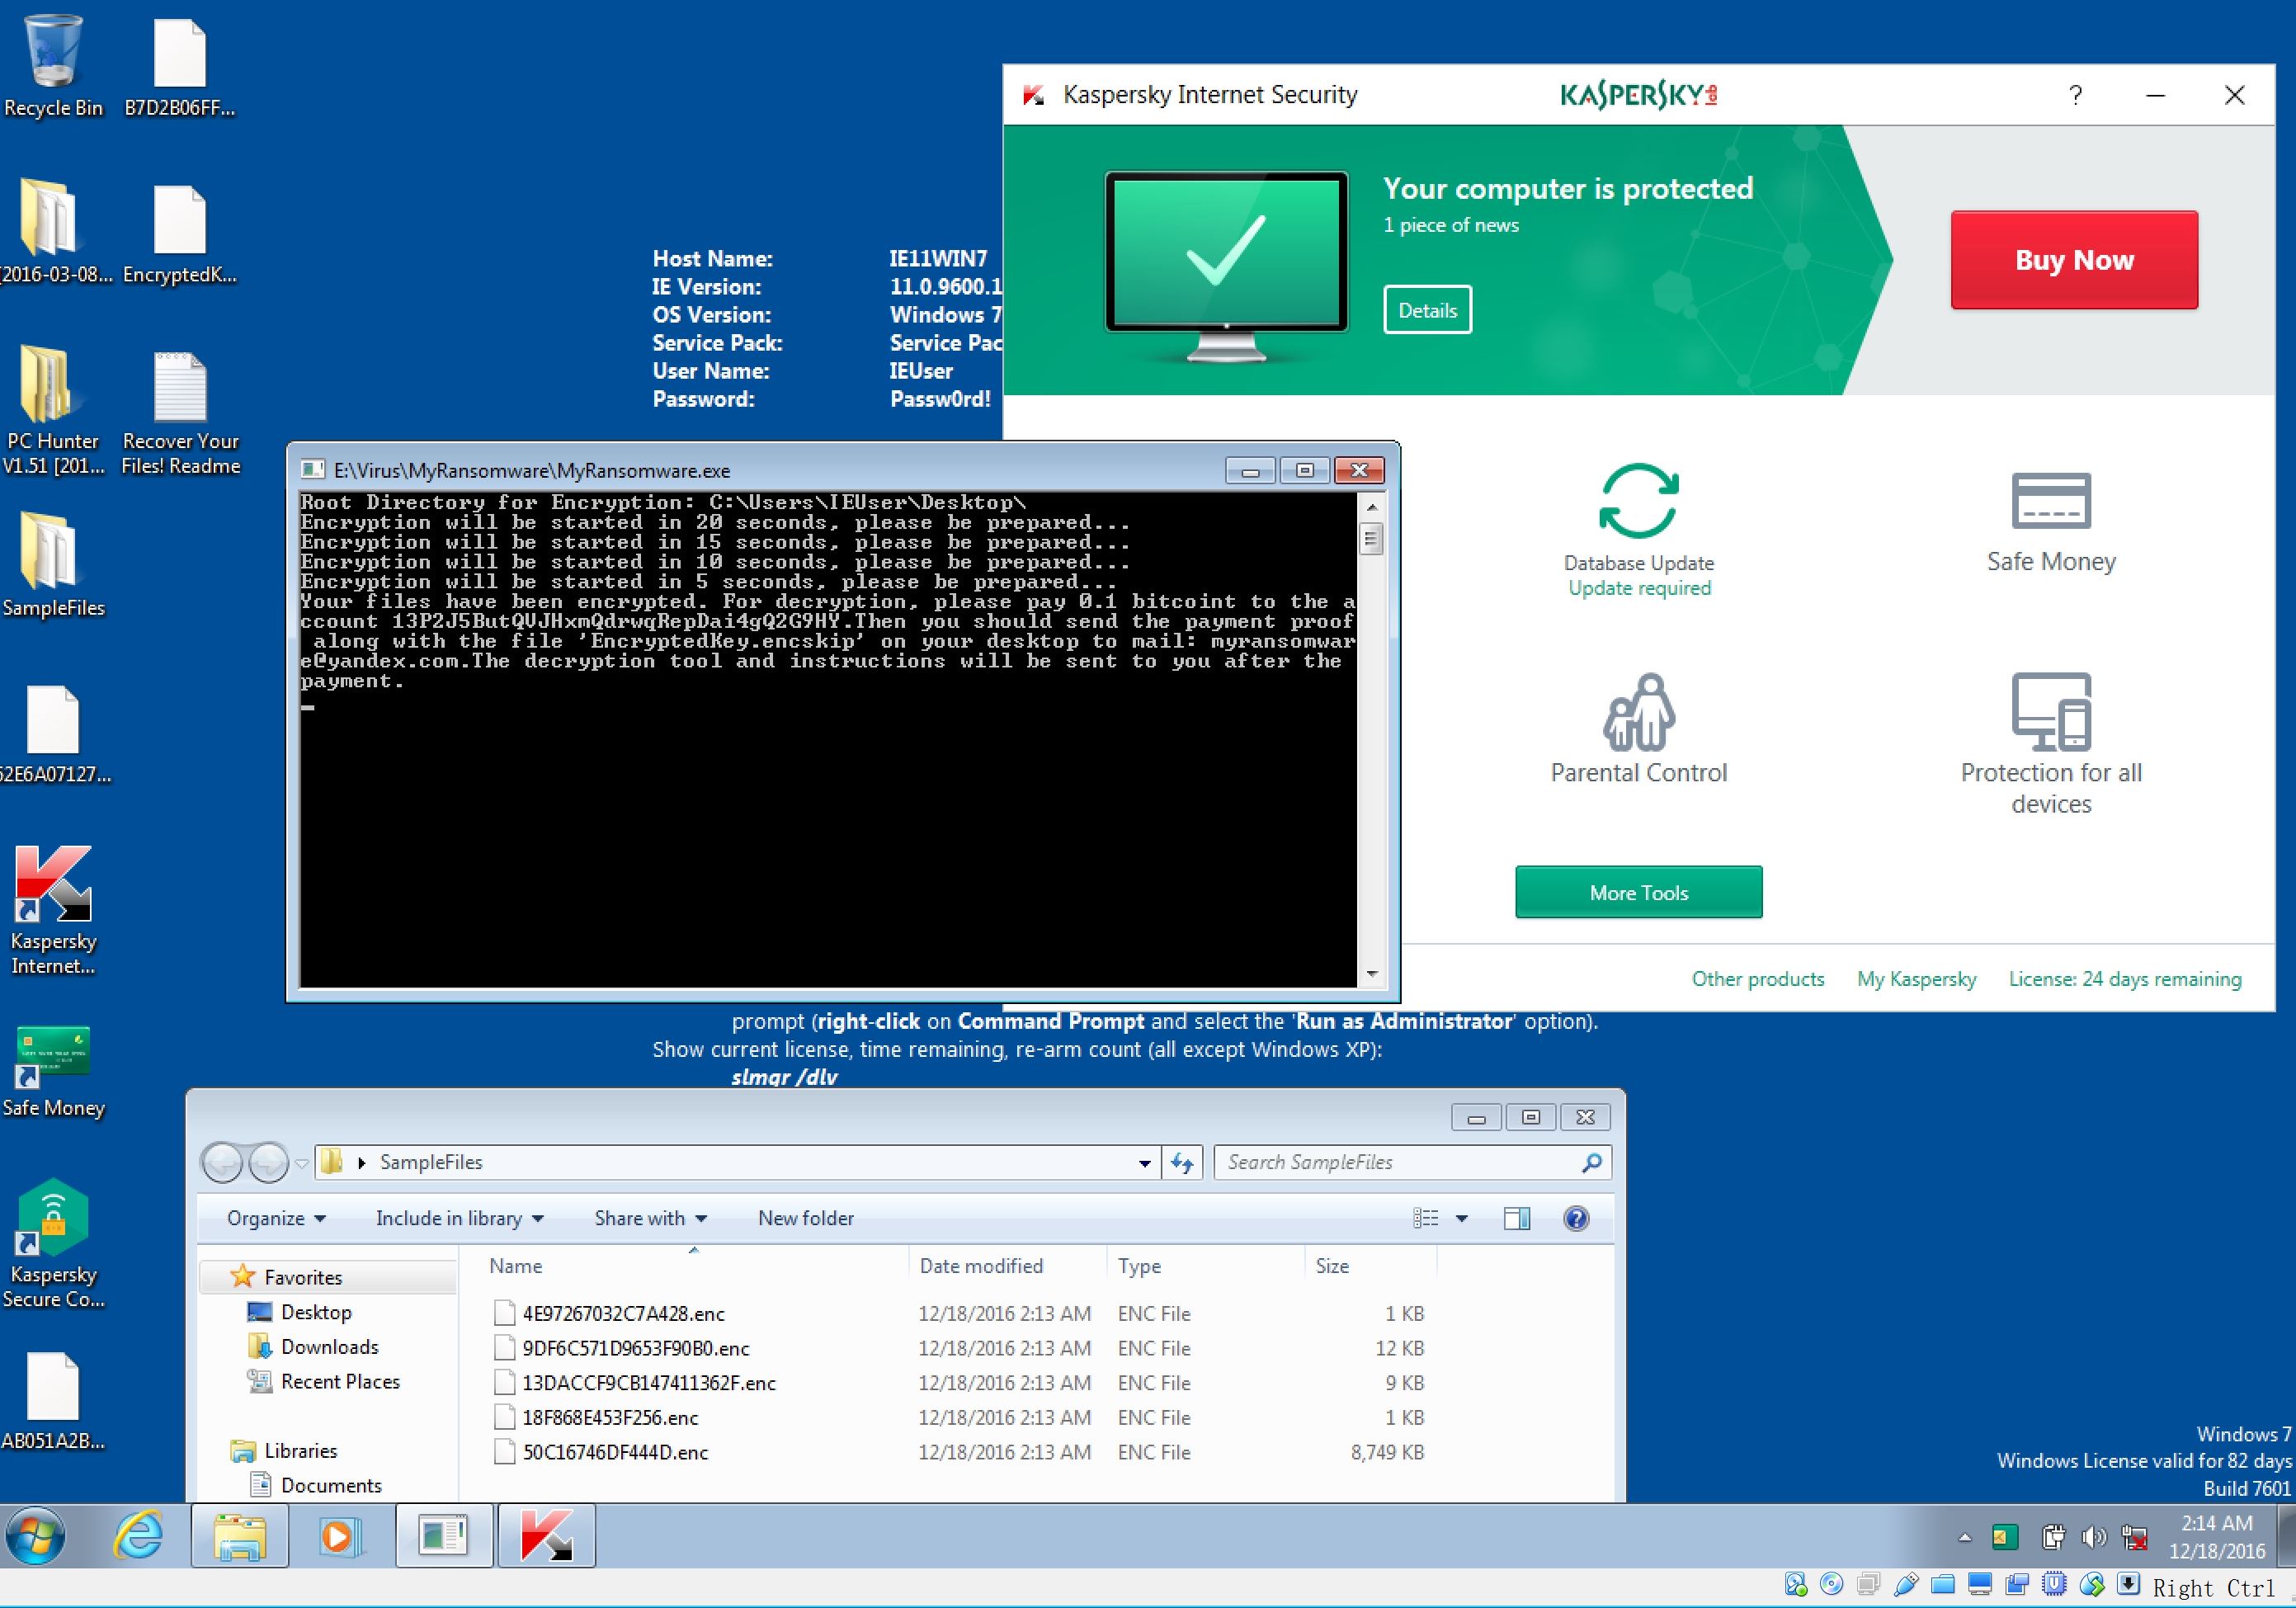Image resolution: width=2296 pixels, height=1608 pixels.
Task: Open the Safe Money tool in Kaspersky
Action: pos(2050,502)
